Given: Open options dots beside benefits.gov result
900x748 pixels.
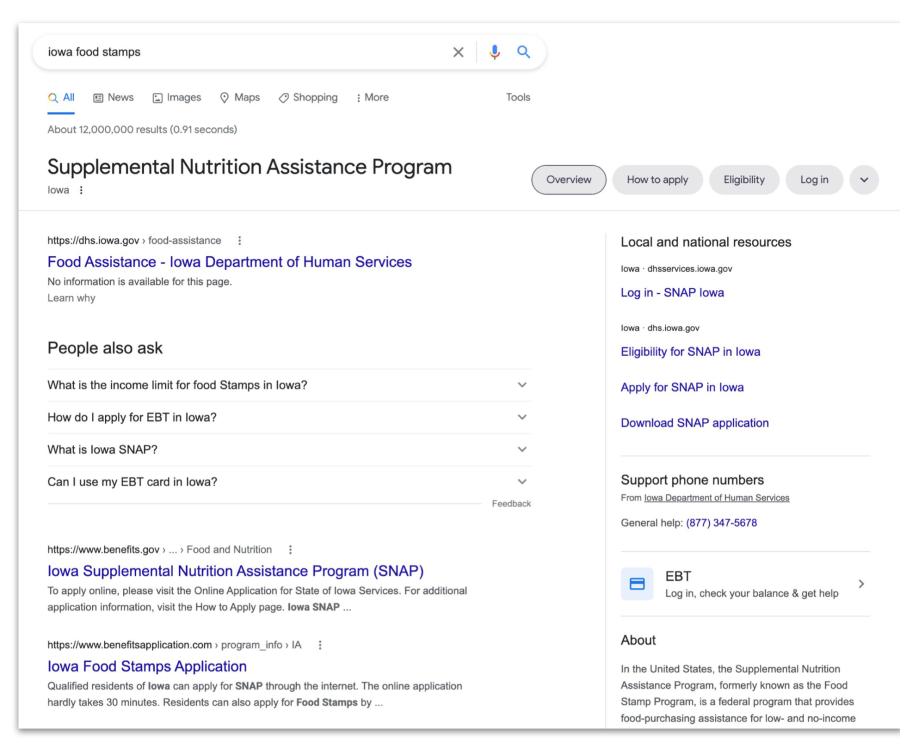Looking at the screenshot, I should point(290,549).
